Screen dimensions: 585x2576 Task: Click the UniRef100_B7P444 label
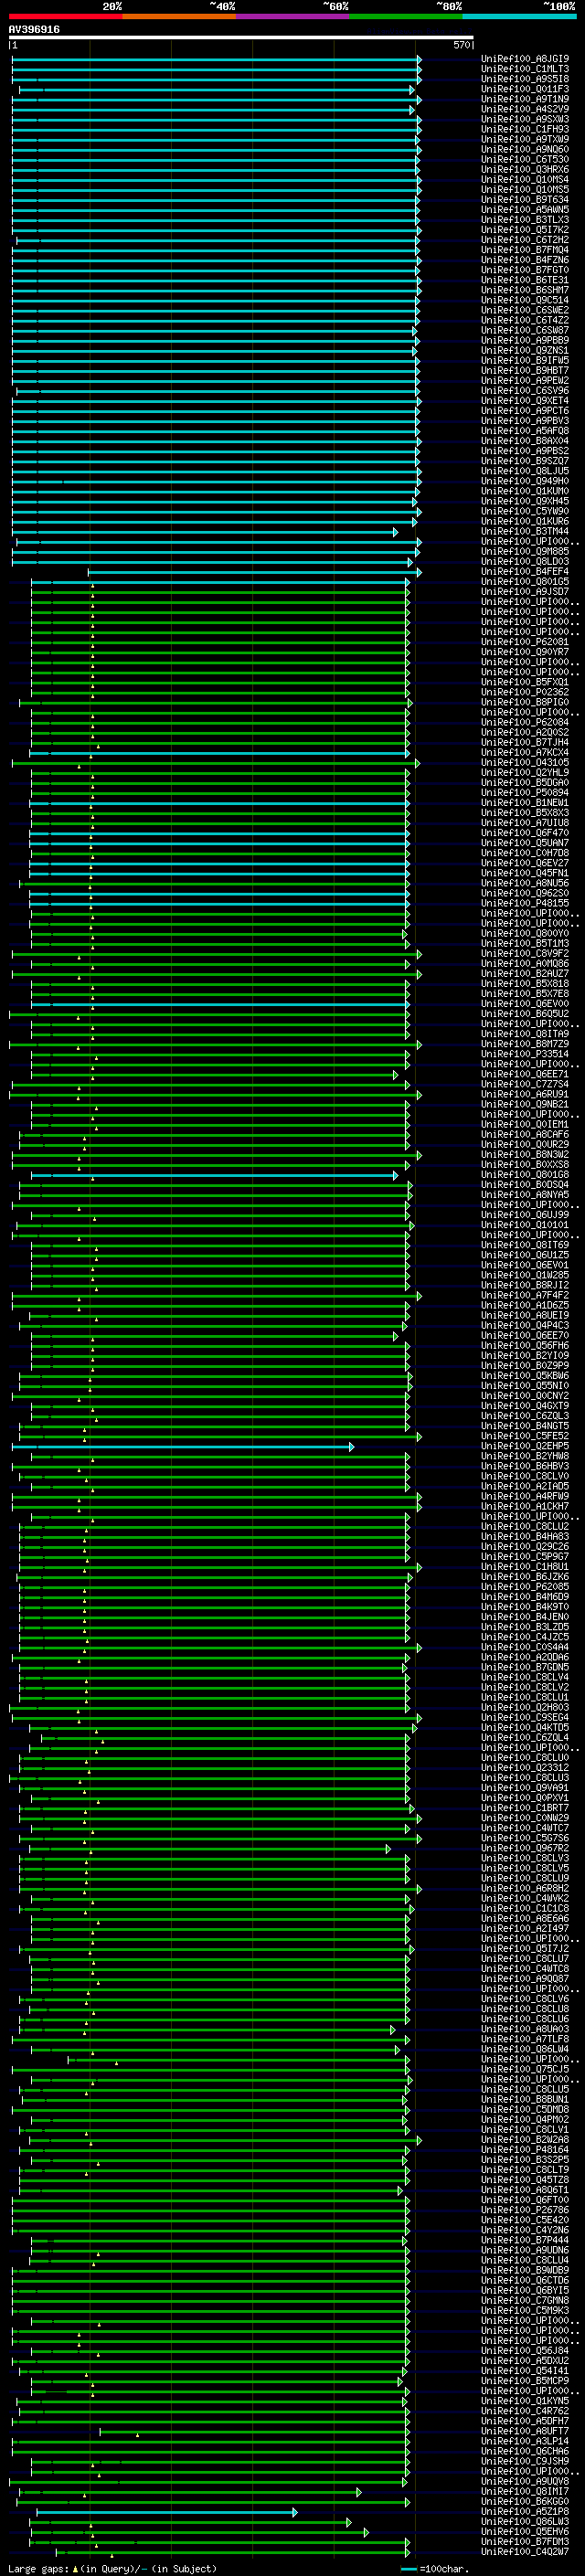(x=525, y=2240)
